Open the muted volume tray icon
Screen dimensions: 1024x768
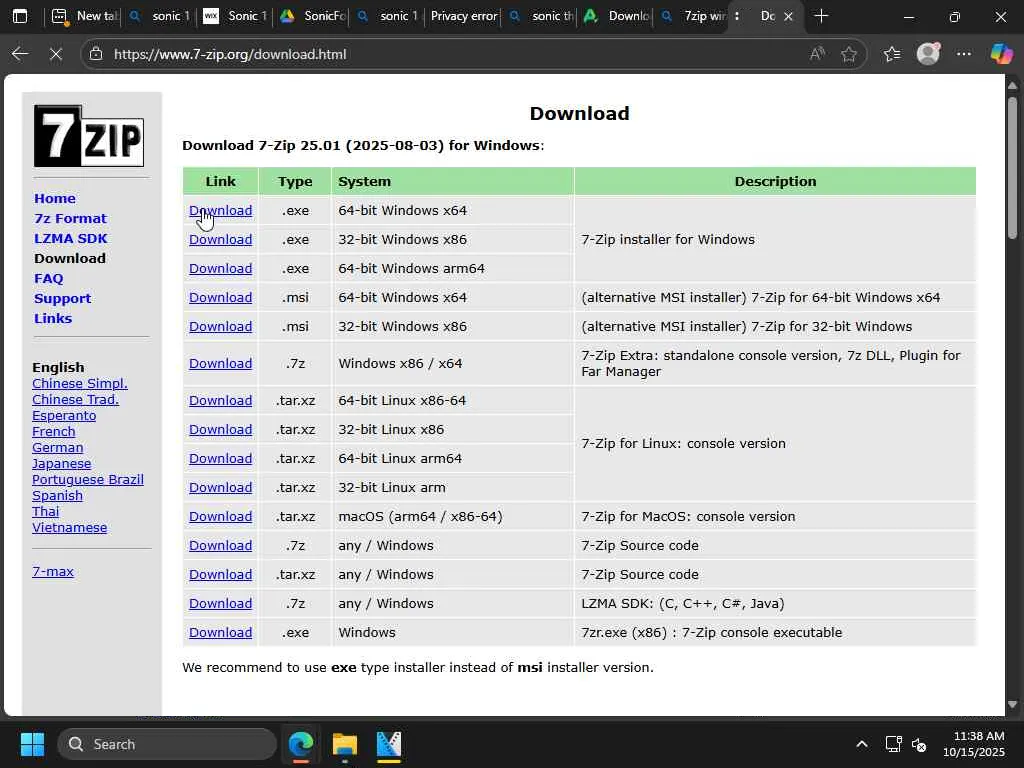[919, 744]
